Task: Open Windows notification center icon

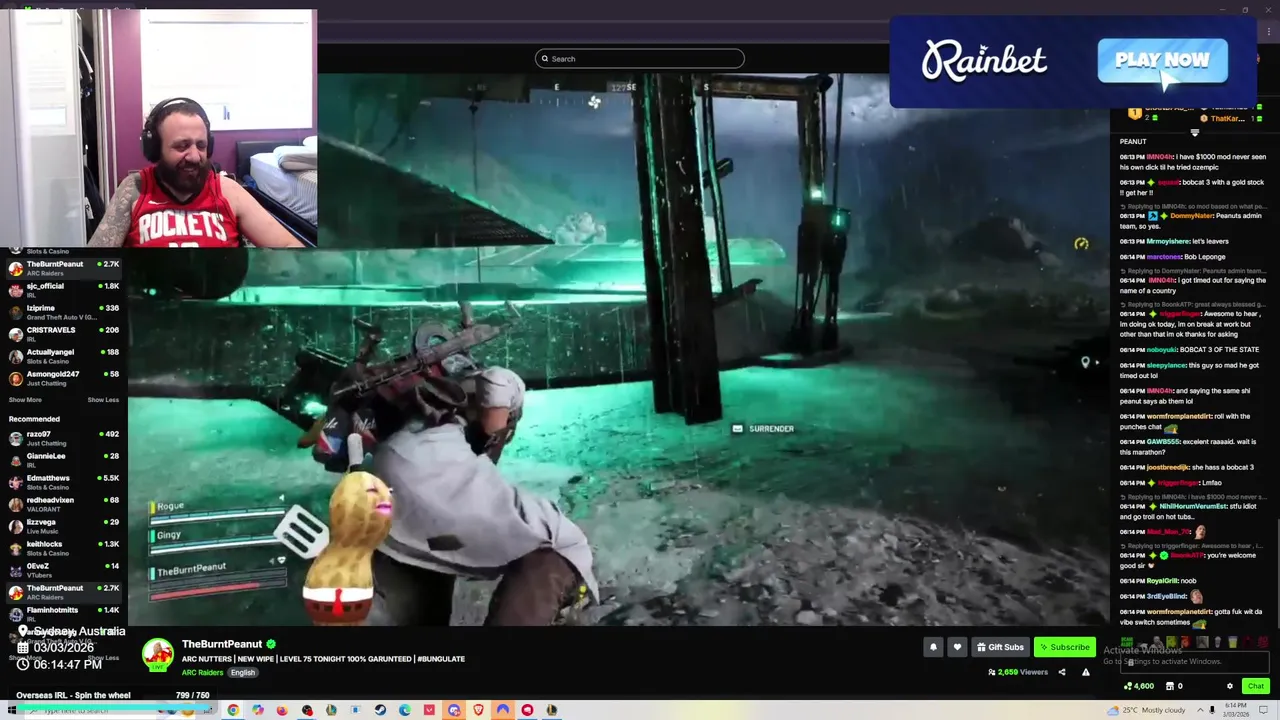Action: pos(1263,710)
